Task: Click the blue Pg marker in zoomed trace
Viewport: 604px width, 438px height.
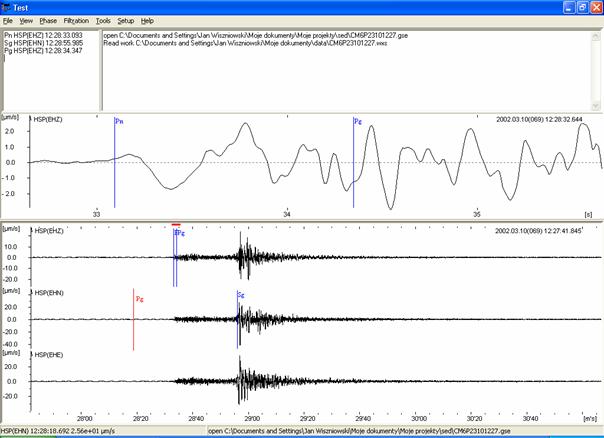Action: tap(353, 163)
